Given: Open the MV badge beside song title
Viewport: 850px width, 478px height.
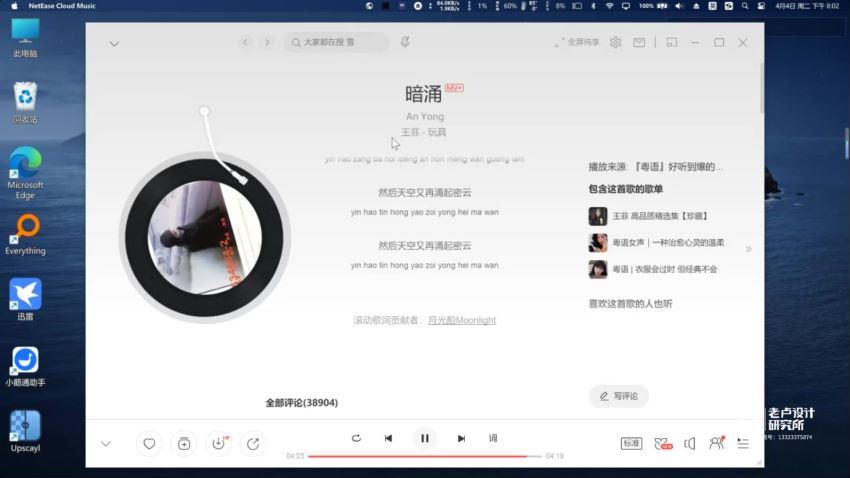Looking at the screenshot, I should click(x=454, y=88).
